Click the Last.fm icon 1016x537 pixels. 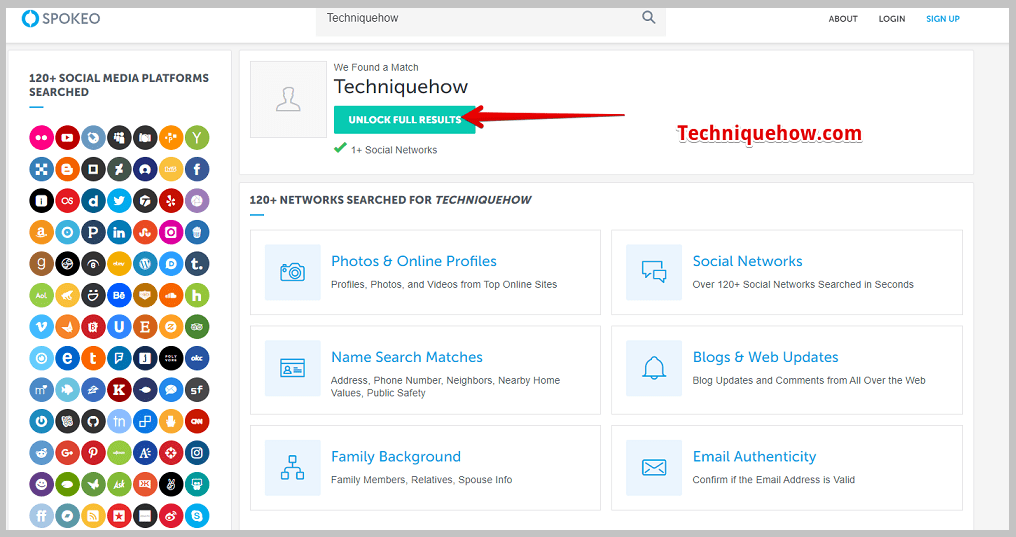(x=67, y=201)
